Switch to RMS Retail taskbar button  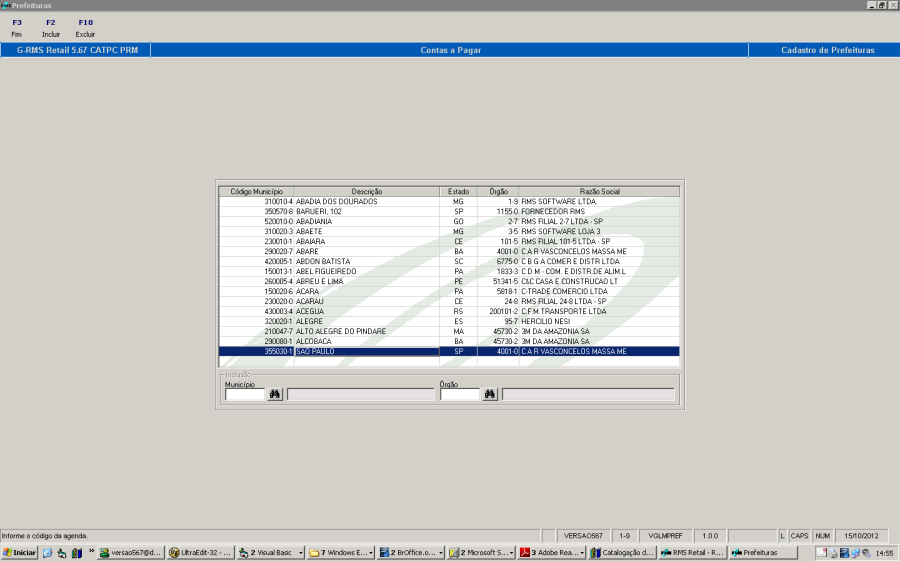click(692, 552)
